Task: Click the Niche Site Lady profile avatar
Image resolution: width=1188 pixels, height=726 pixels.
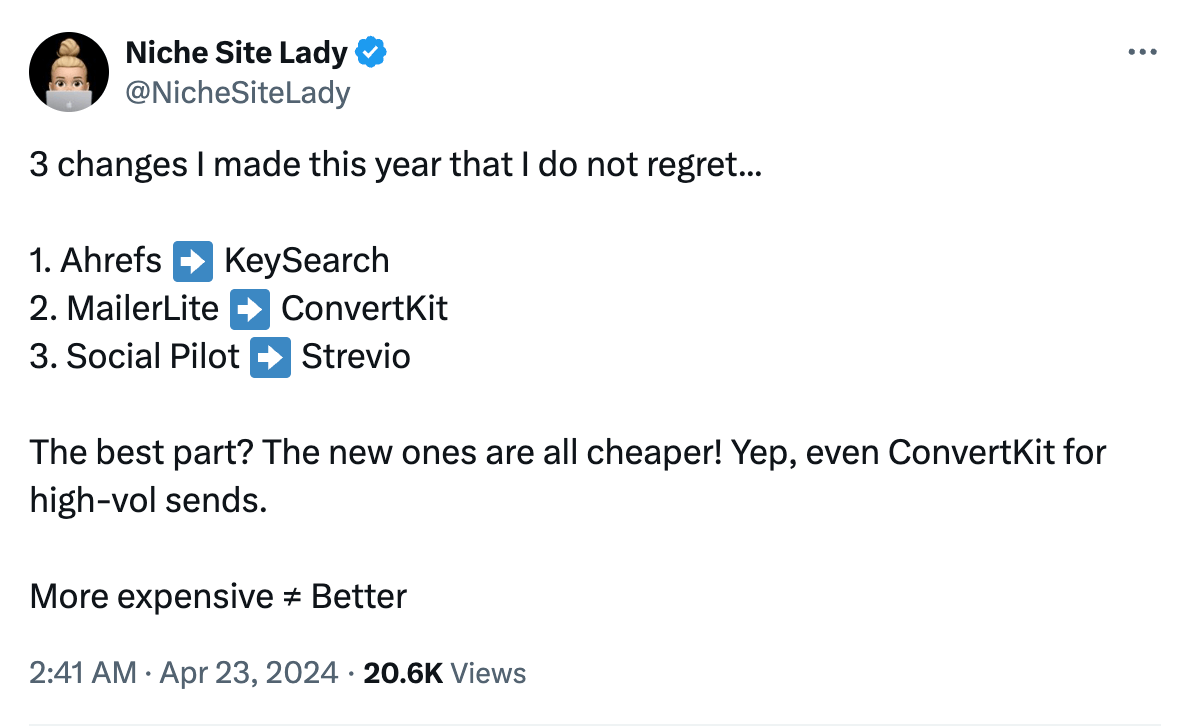Action: (68, 71)
